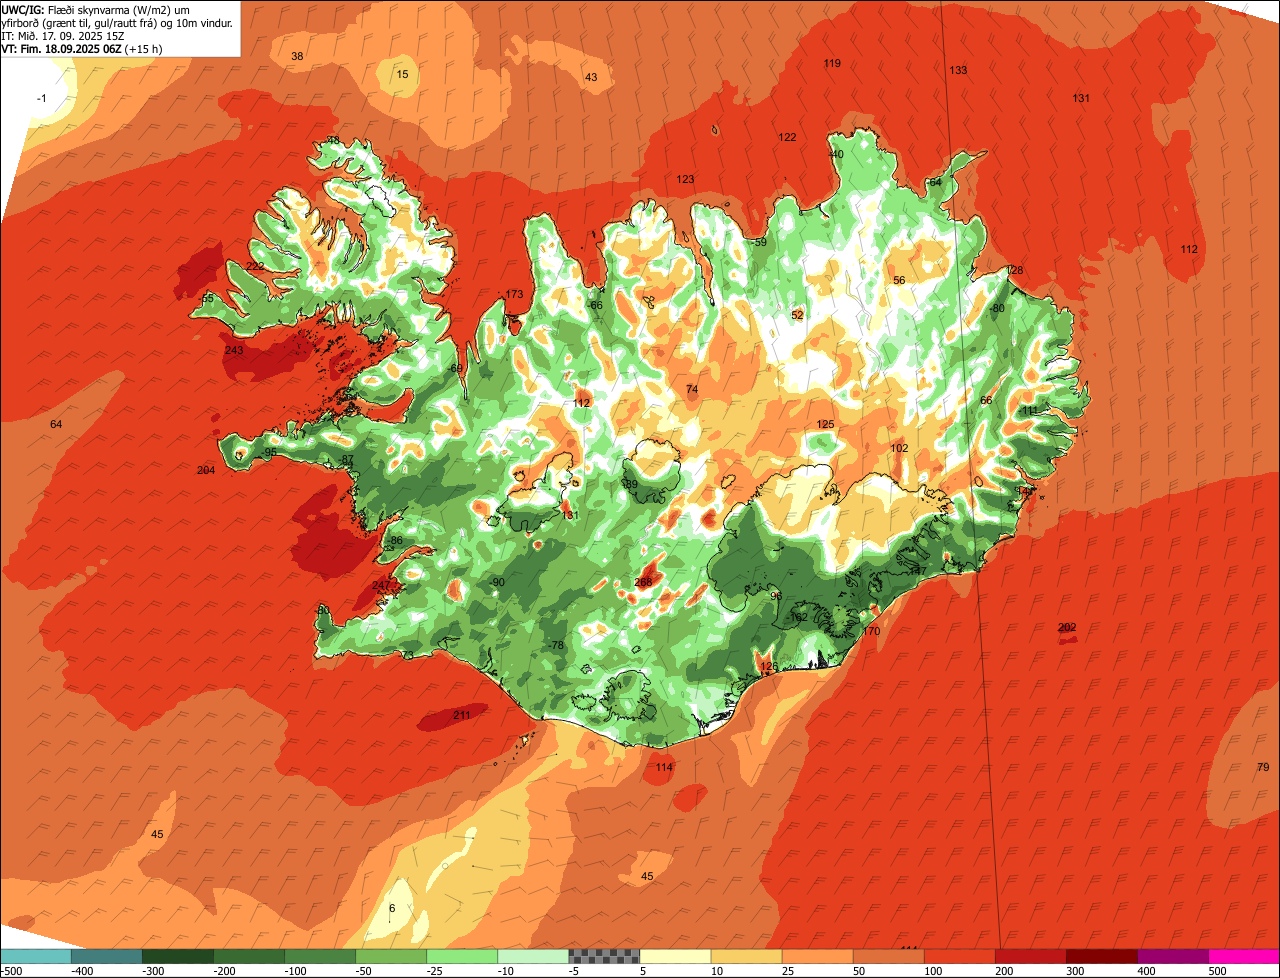Screen dimensions: 1280x978
Task: Click the sea value 204 west of Snæfellsnes
Action: (x=206, y=470)
